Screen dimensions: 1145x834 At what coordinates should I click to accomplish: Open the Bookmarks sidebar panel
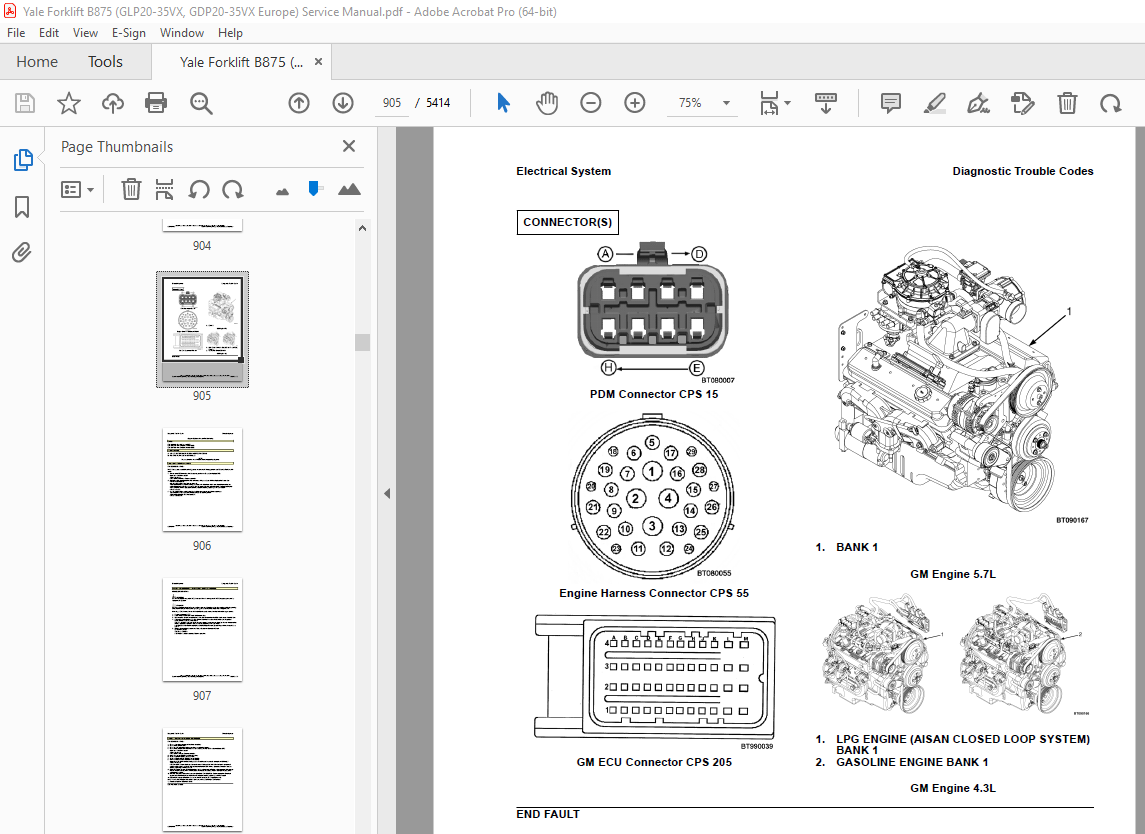22,207
